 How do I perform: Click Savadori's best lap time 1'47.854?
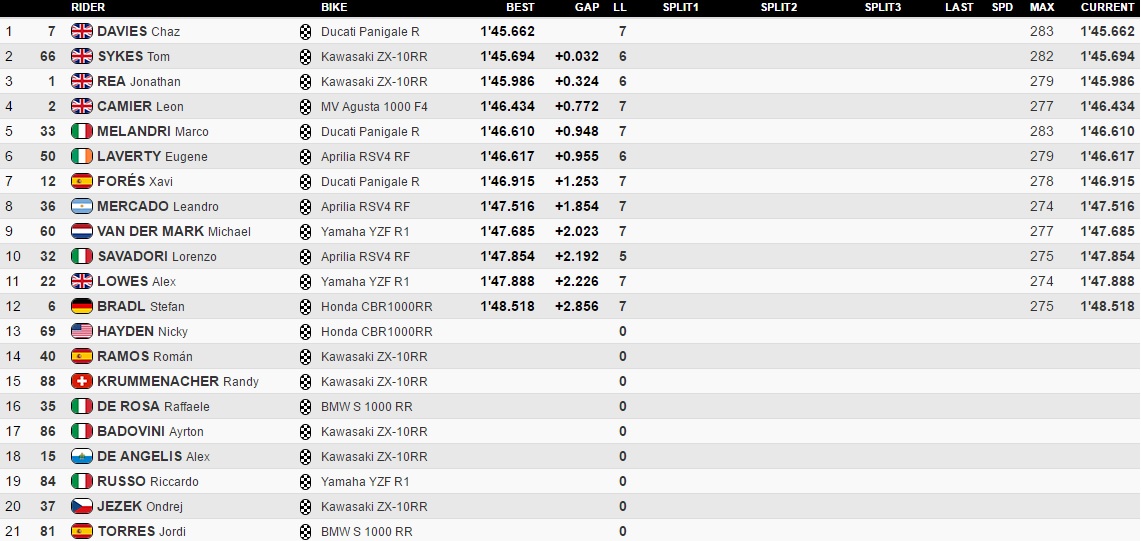coord(507,256)
